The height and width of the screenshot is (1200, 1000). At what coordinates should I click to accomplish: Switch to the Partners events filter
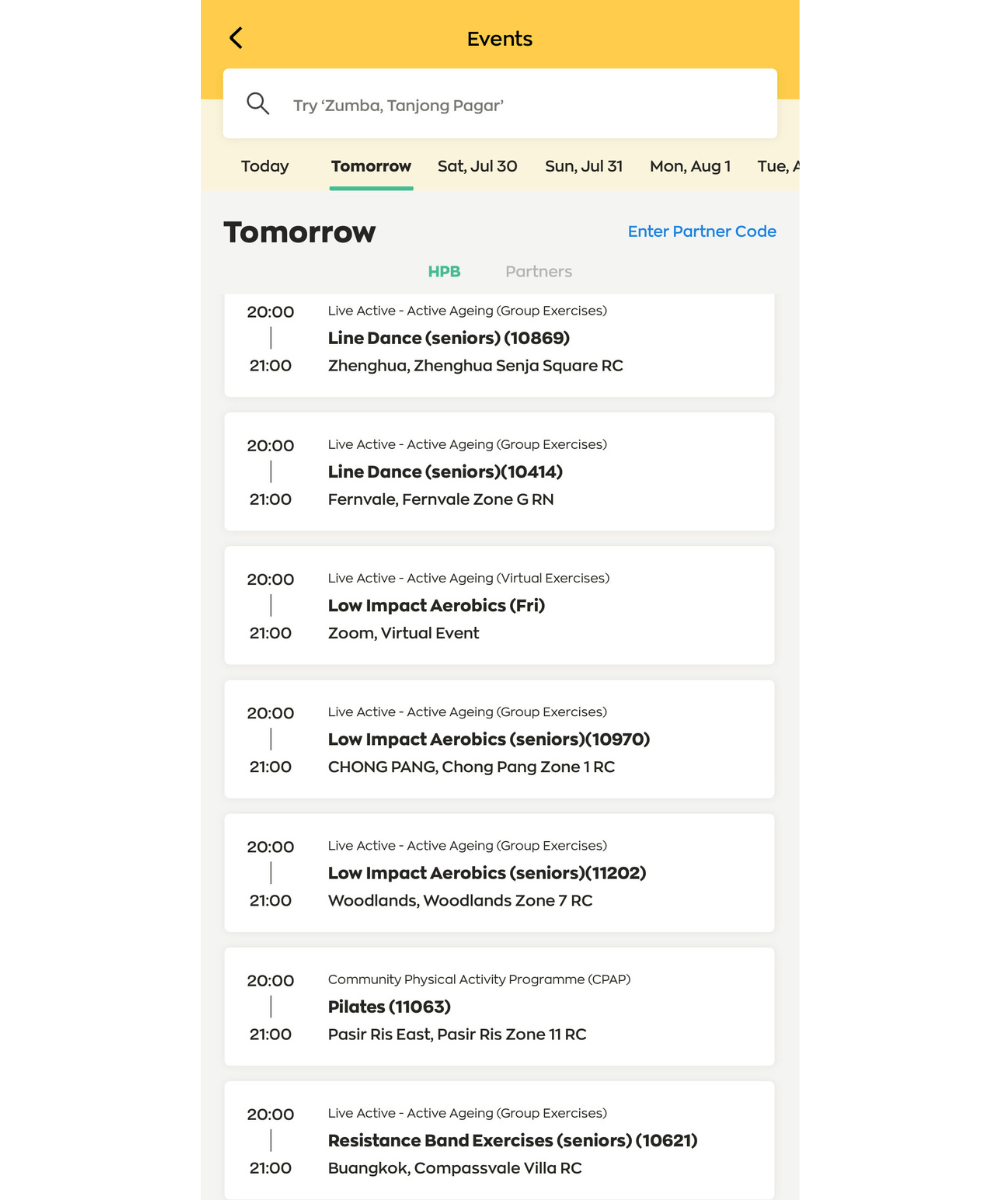pyautogui.click(x=538, y=272)
